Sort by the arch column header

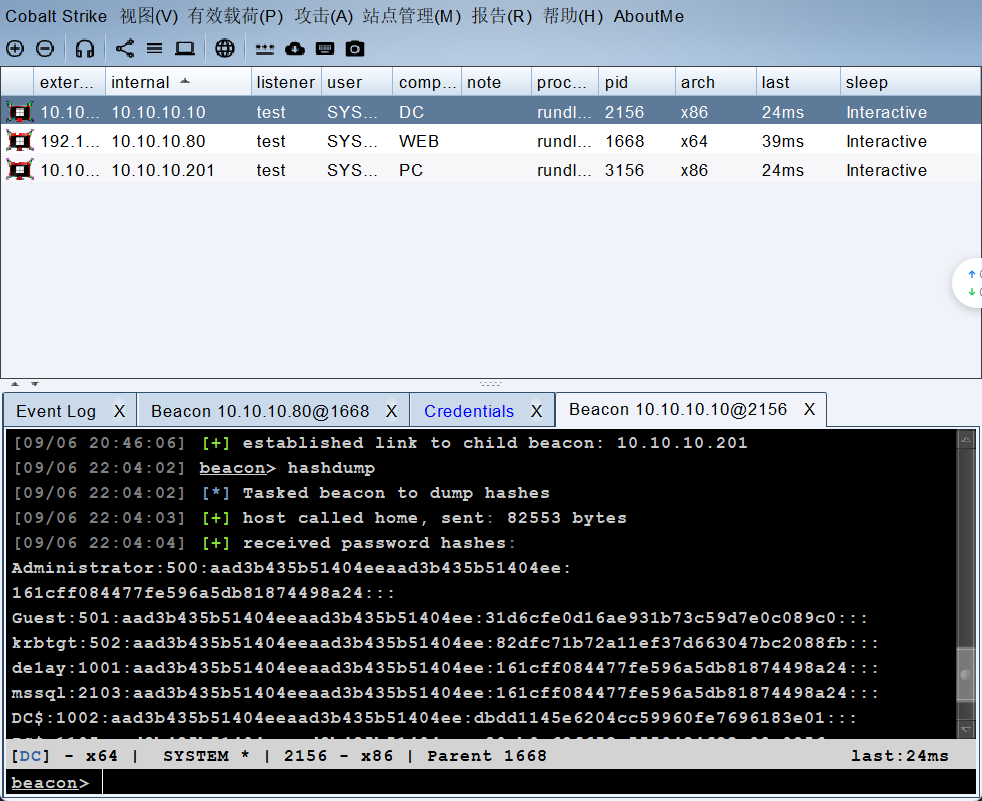716,82
